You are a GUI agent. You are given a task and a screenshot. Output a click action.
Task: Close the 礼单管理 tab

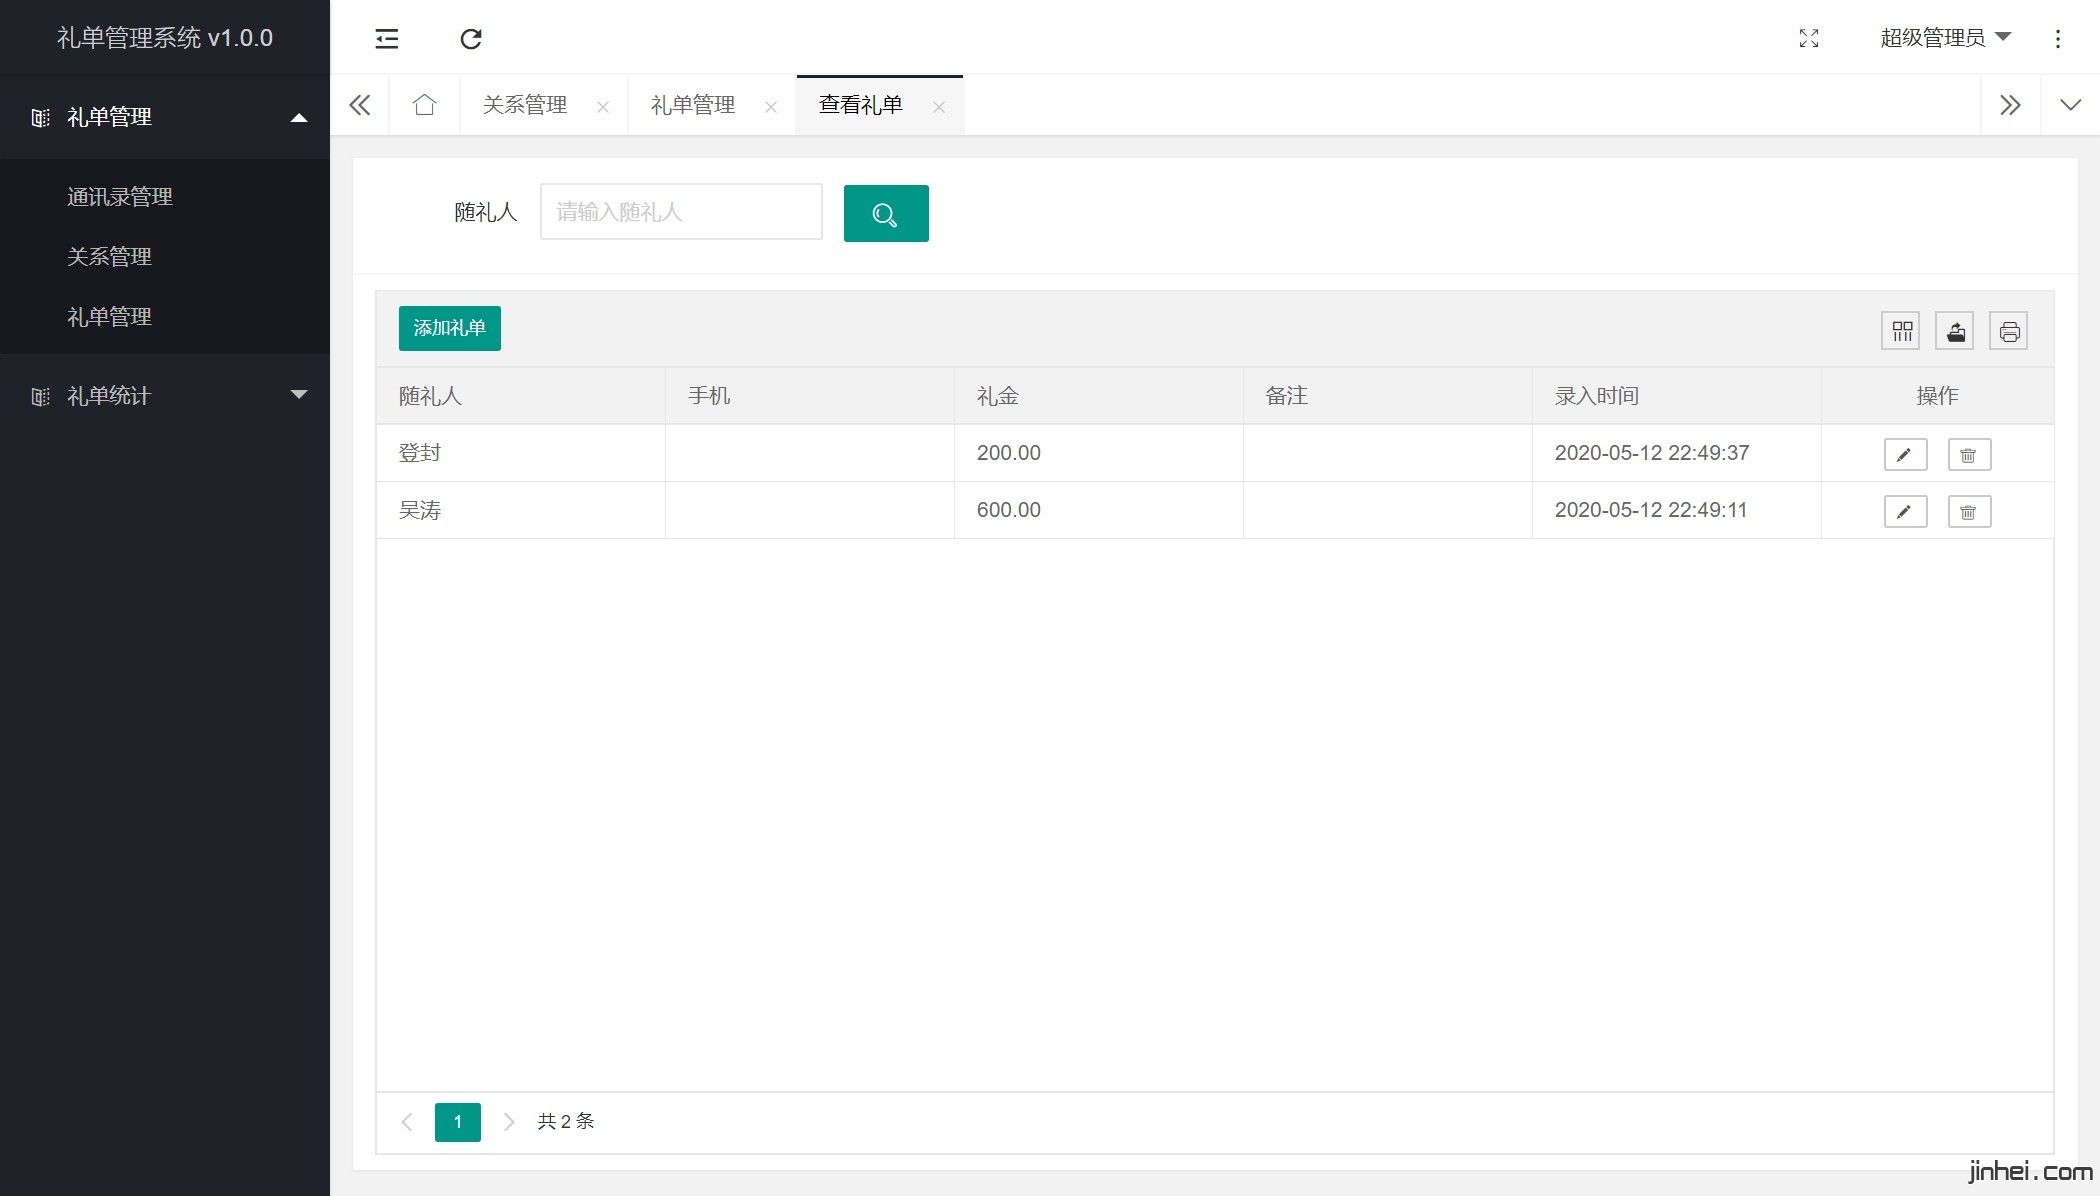pos(771,107)
